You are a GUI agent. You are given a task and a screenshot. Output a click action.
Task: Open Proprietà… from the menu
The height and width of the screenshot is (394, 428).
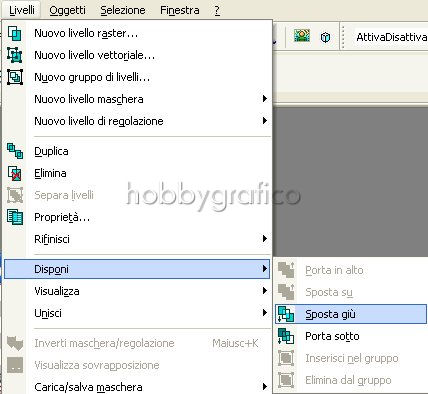point(137,217)
